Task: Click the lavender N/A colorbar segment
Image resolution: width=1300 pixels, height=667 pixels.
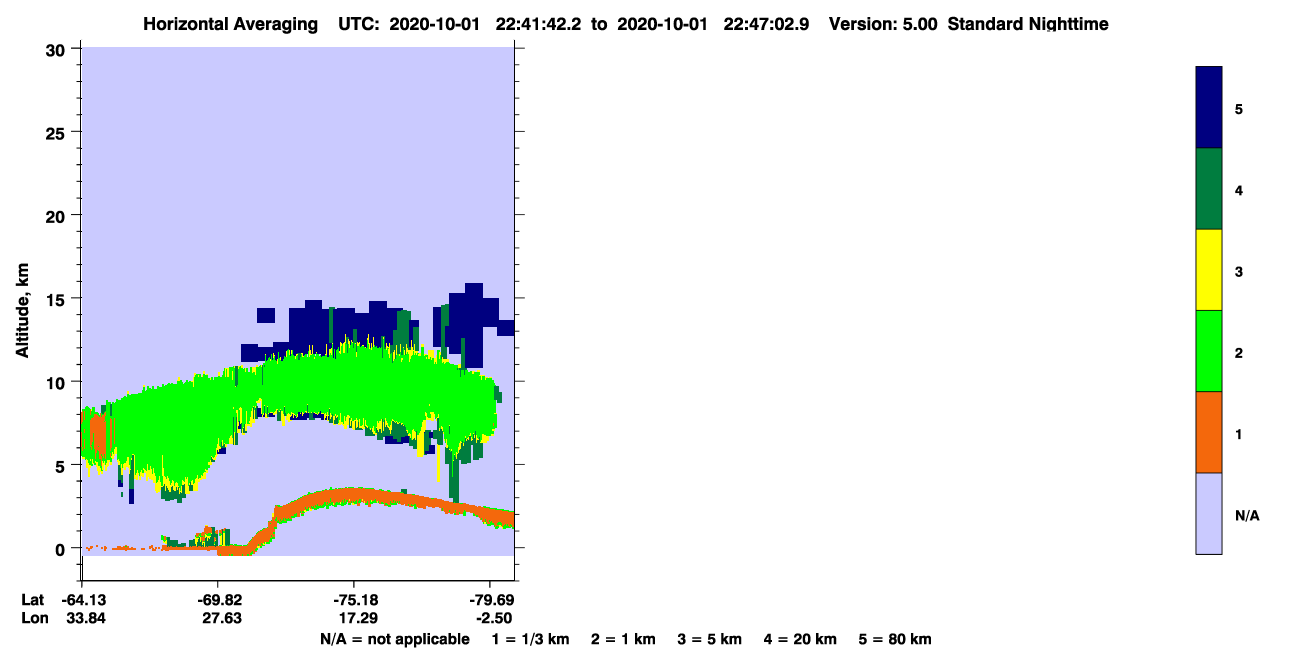Action: [x=1209, y=513]
